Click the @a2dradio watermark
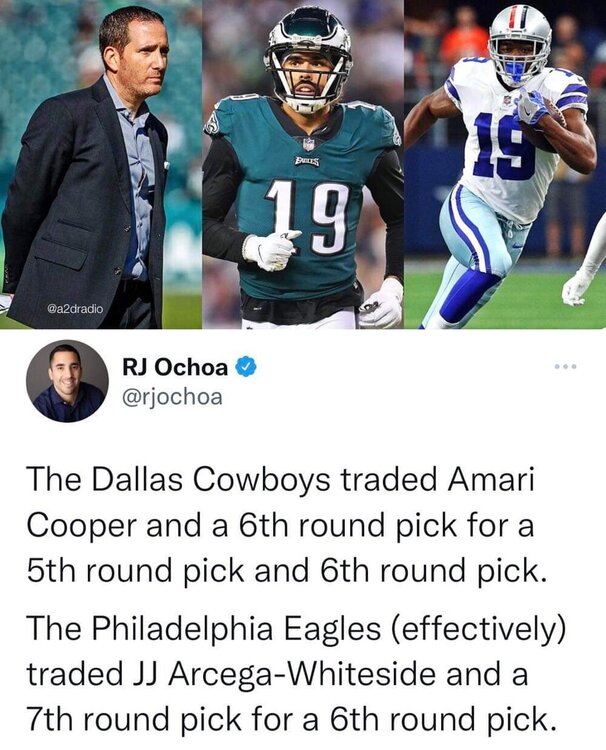606x750 pixels. click(75, 309)
